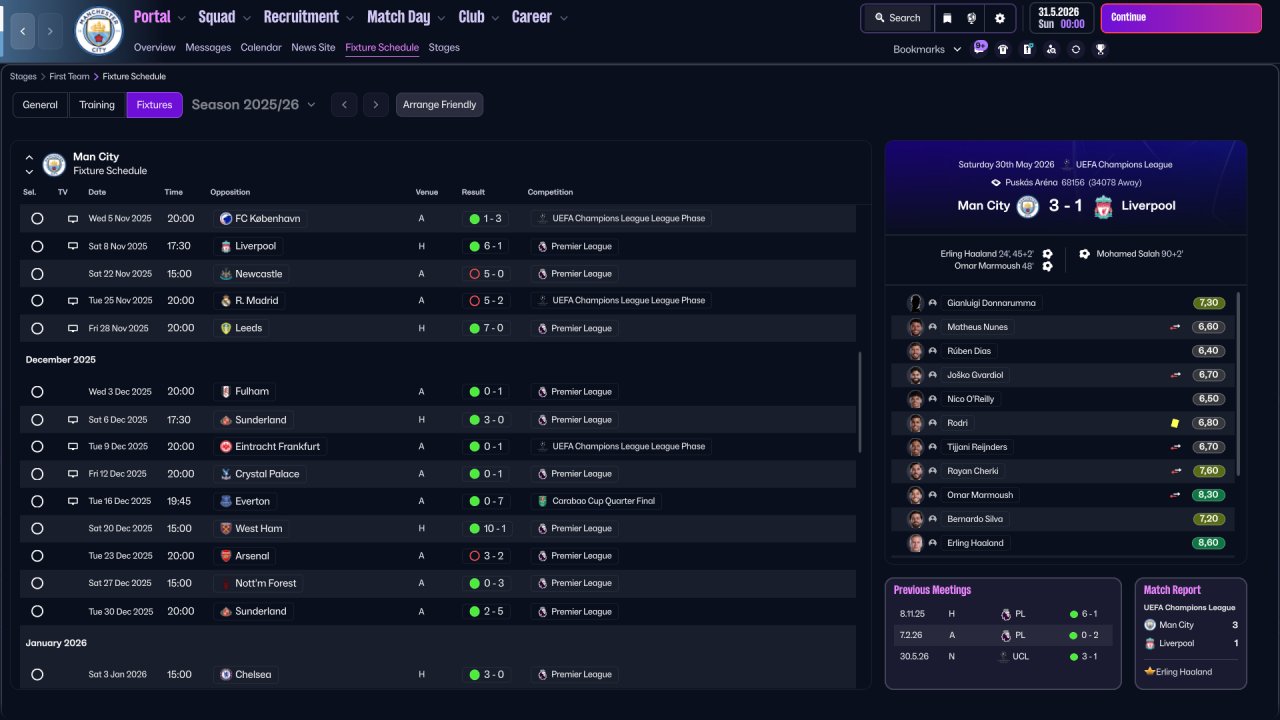Select the Crystal Palace fixture radio button
The width and height of the screenshot is (1280, 720).
pyautogui.click(x=37, y=474)
